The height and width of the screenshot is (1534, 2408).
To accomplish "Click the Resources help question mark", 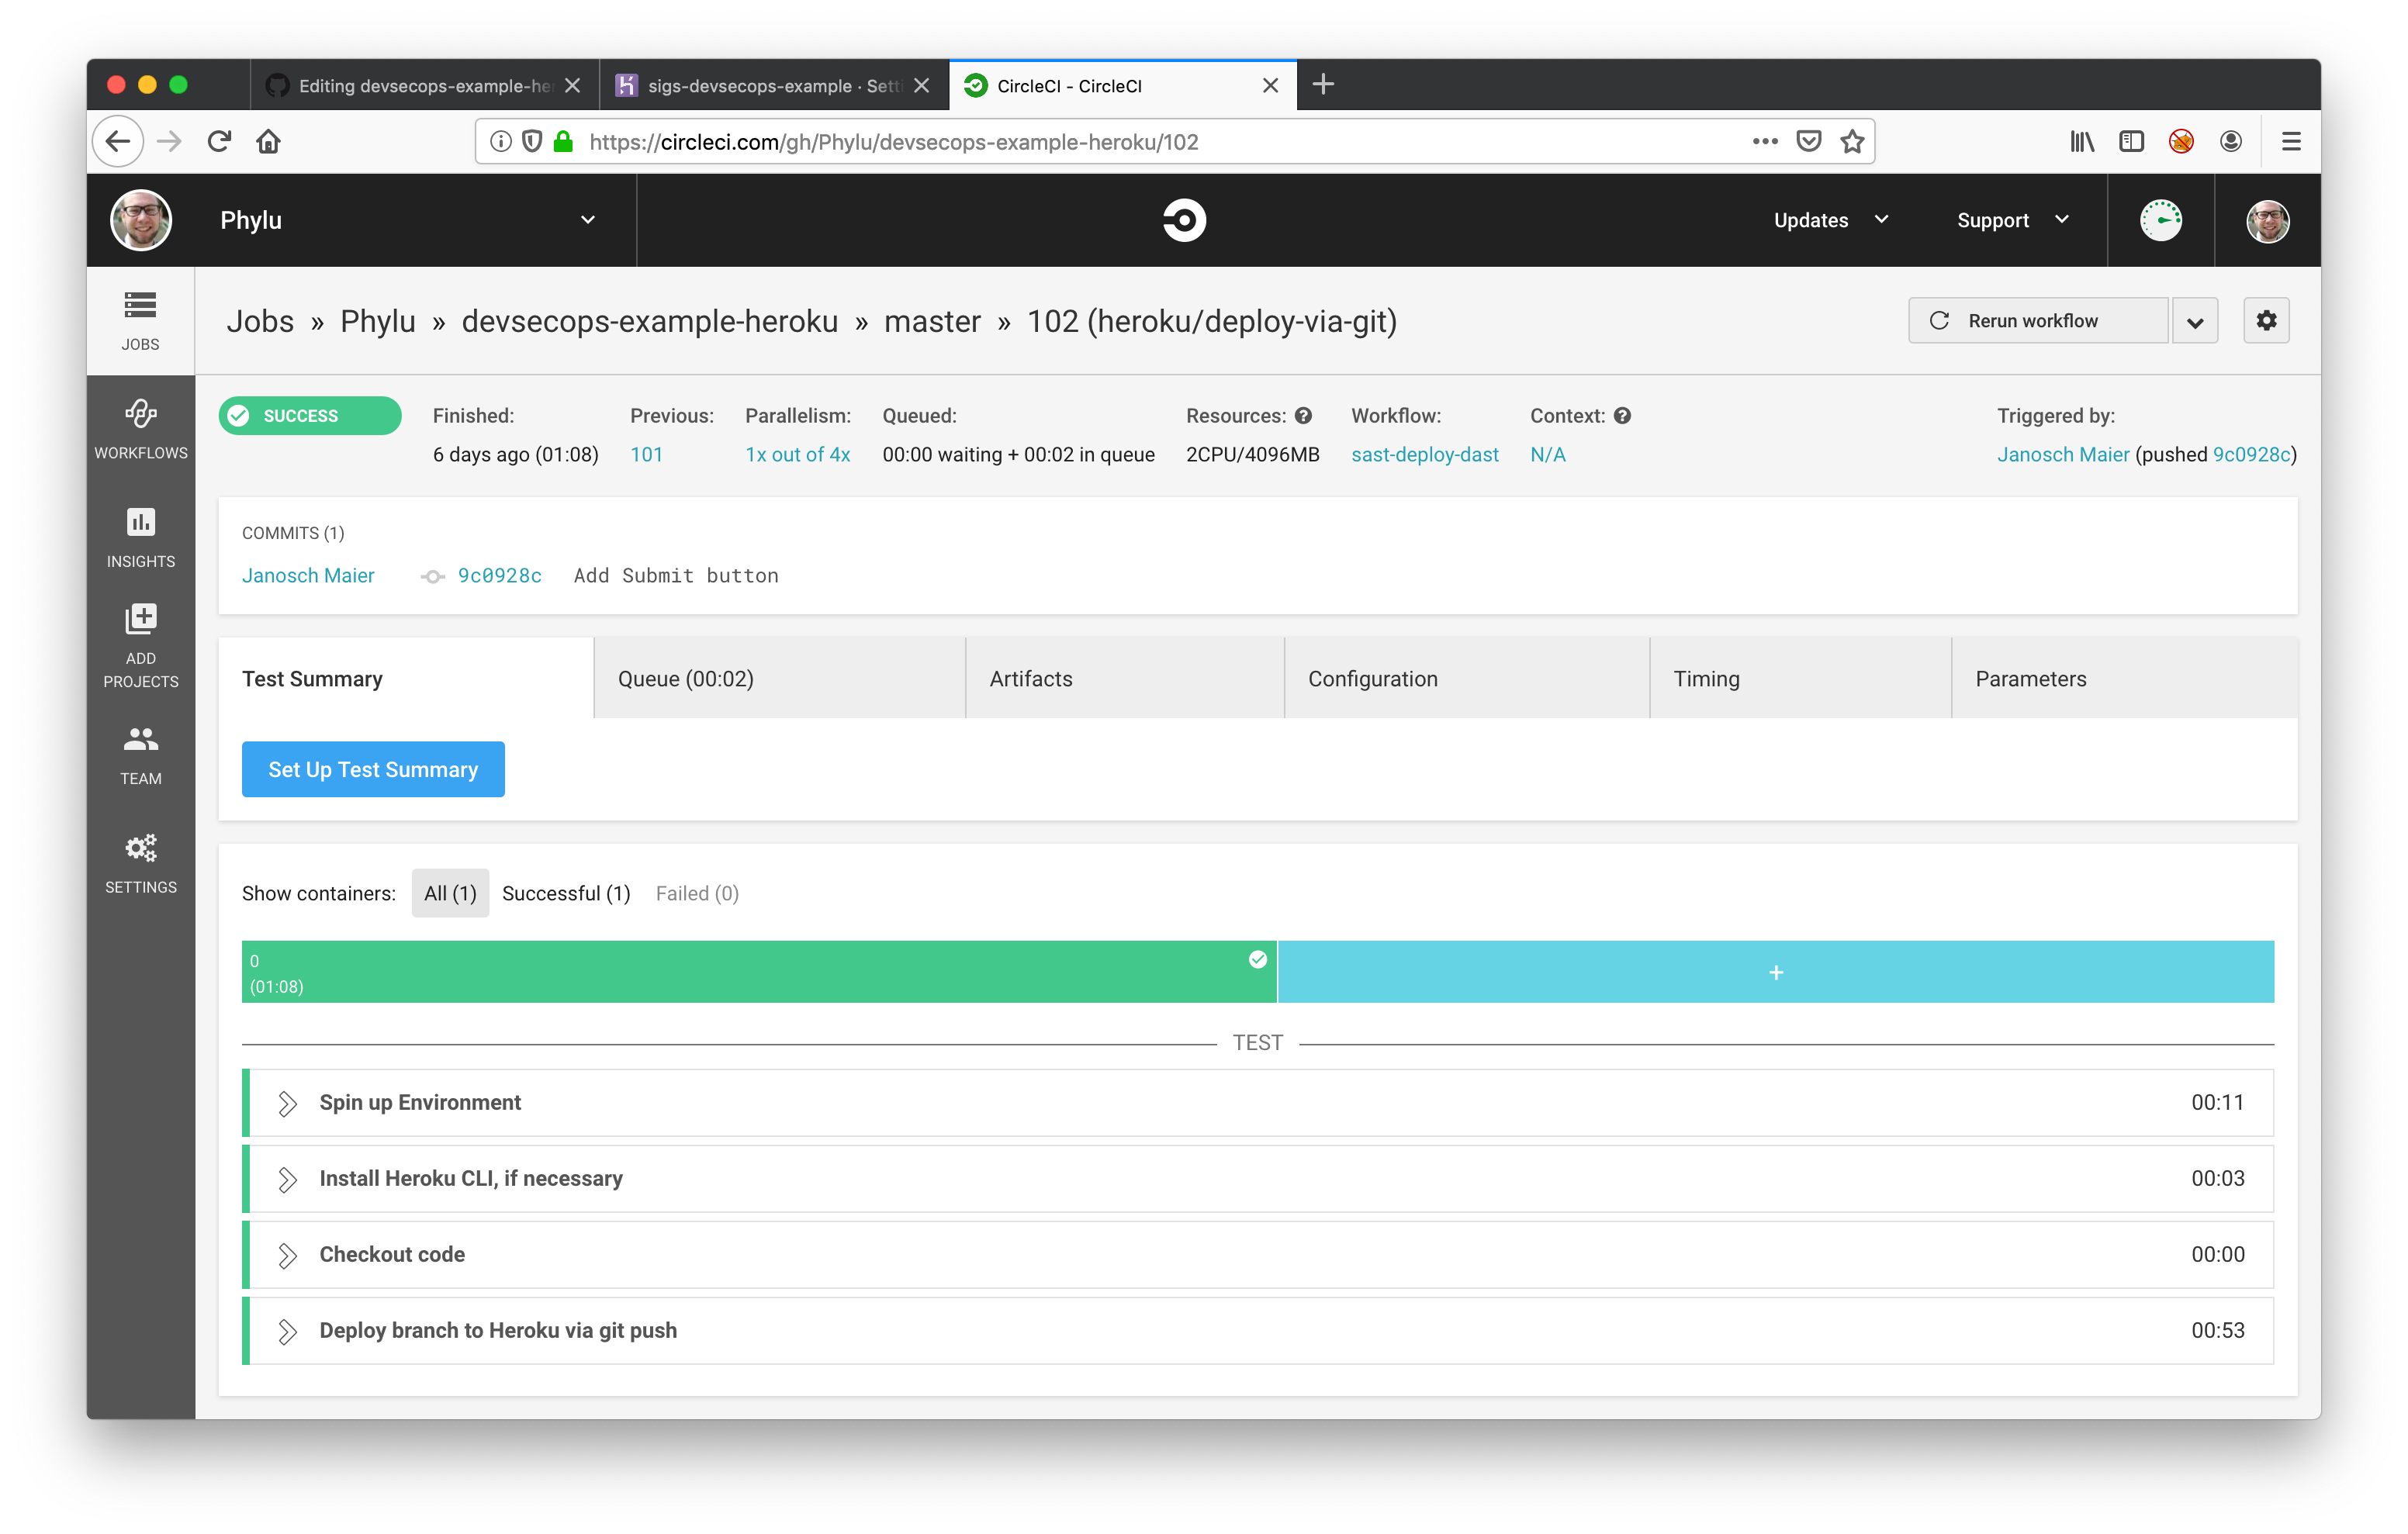I will click(1303, 416).
